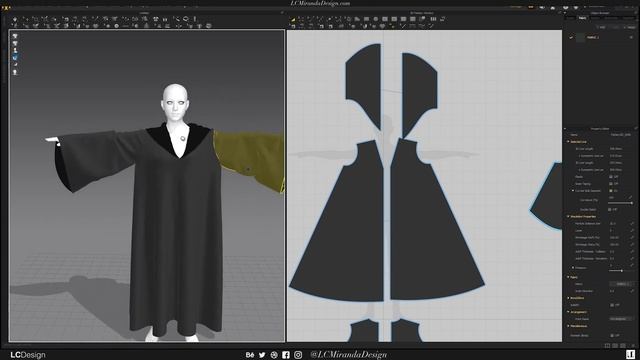Click the curved-arrow icon ending the first 2D toolbar row
This screenshot has width=640, height=360.
[x=442, y=19]
